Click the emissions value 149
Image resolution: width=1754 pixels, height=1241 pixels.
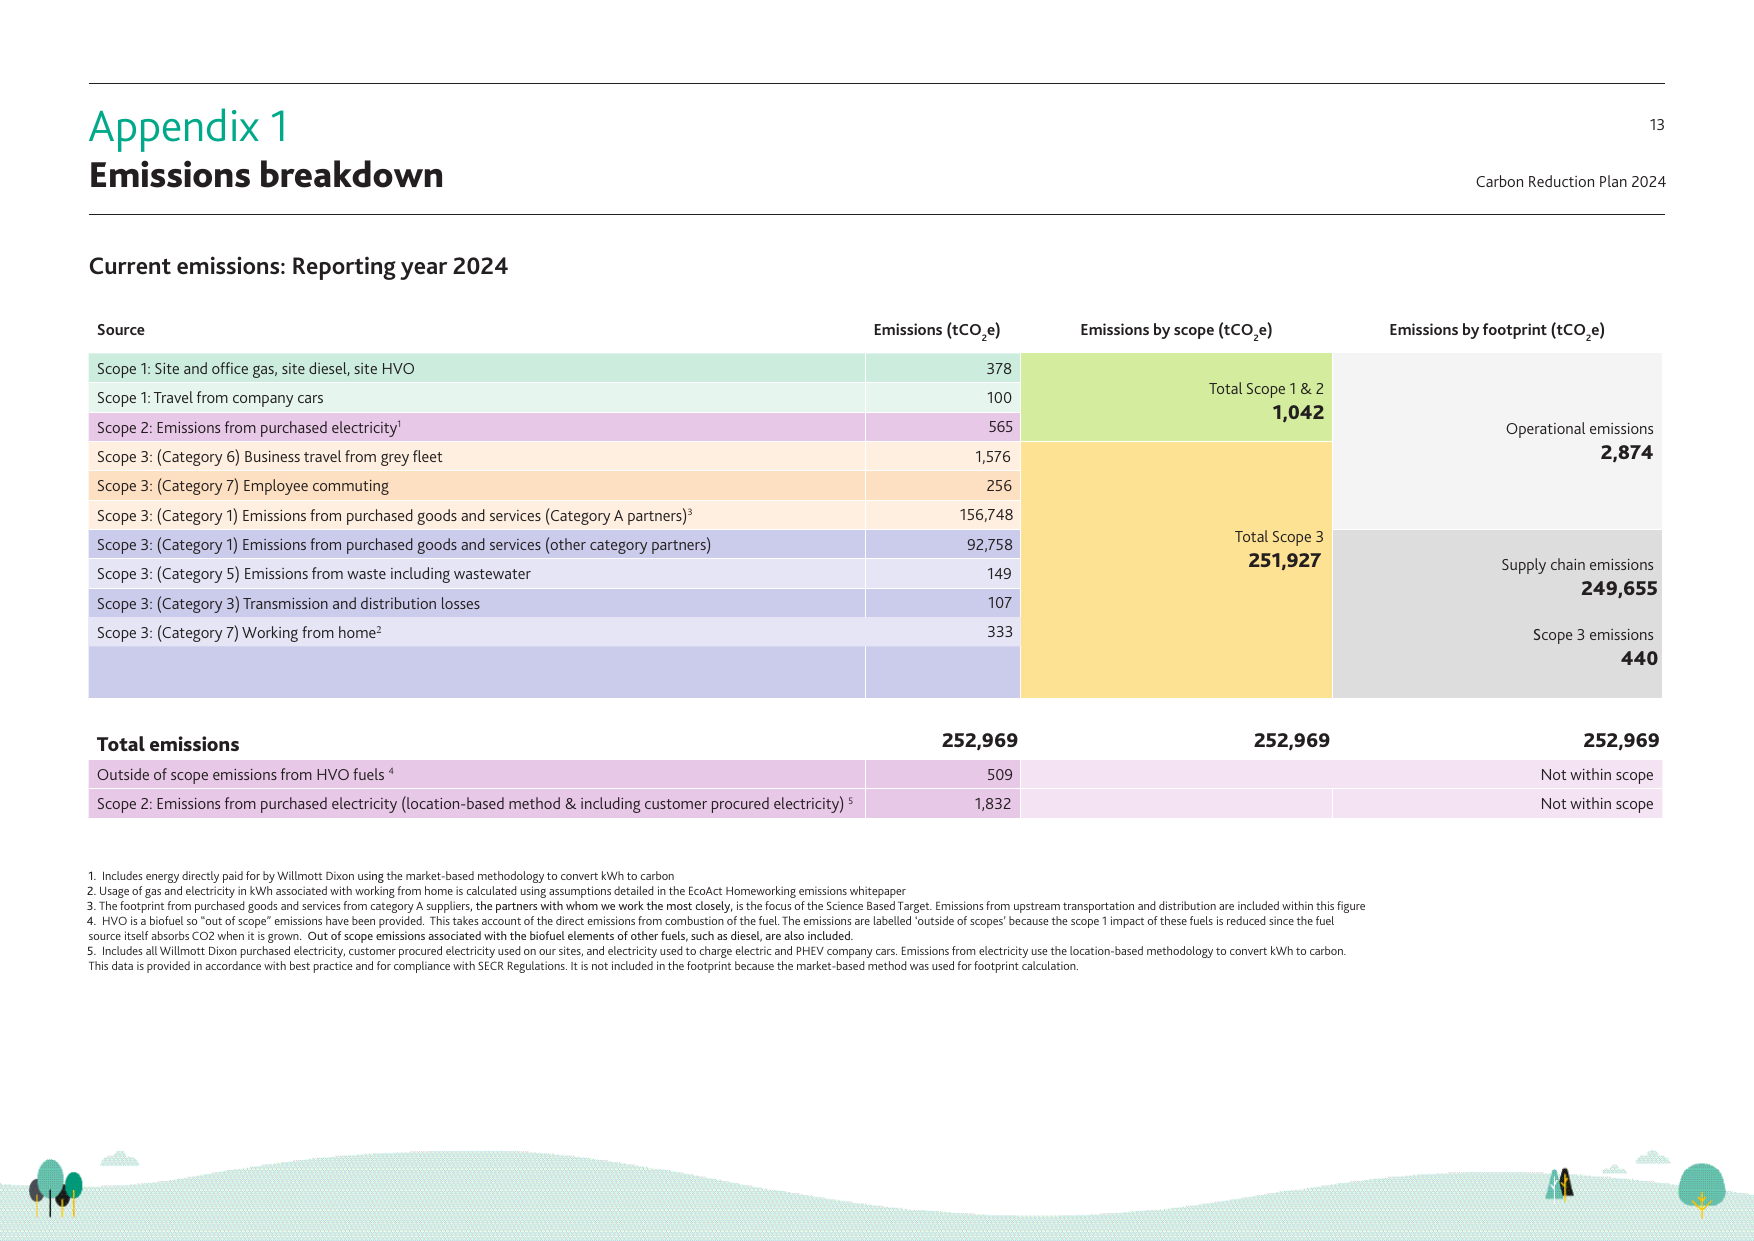[999, 574]
